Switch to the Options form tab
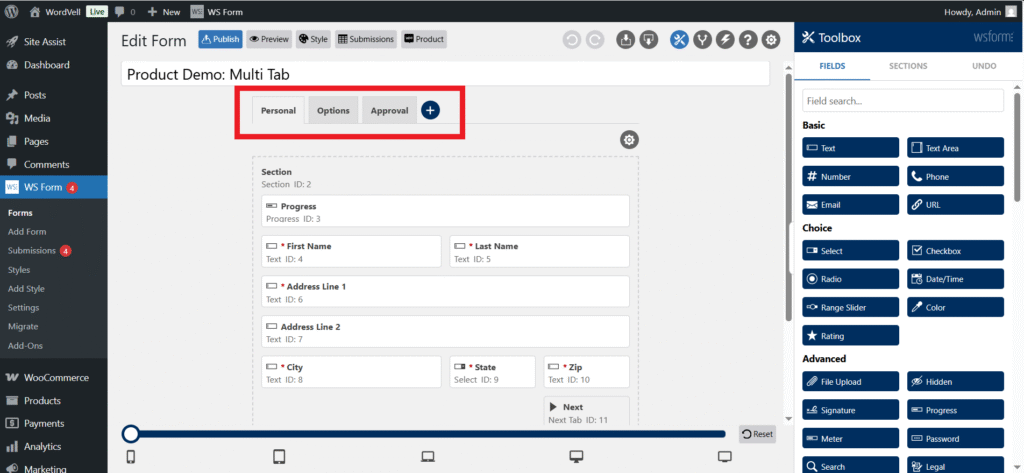1024x473 pixels. click(x=333, y=110)
